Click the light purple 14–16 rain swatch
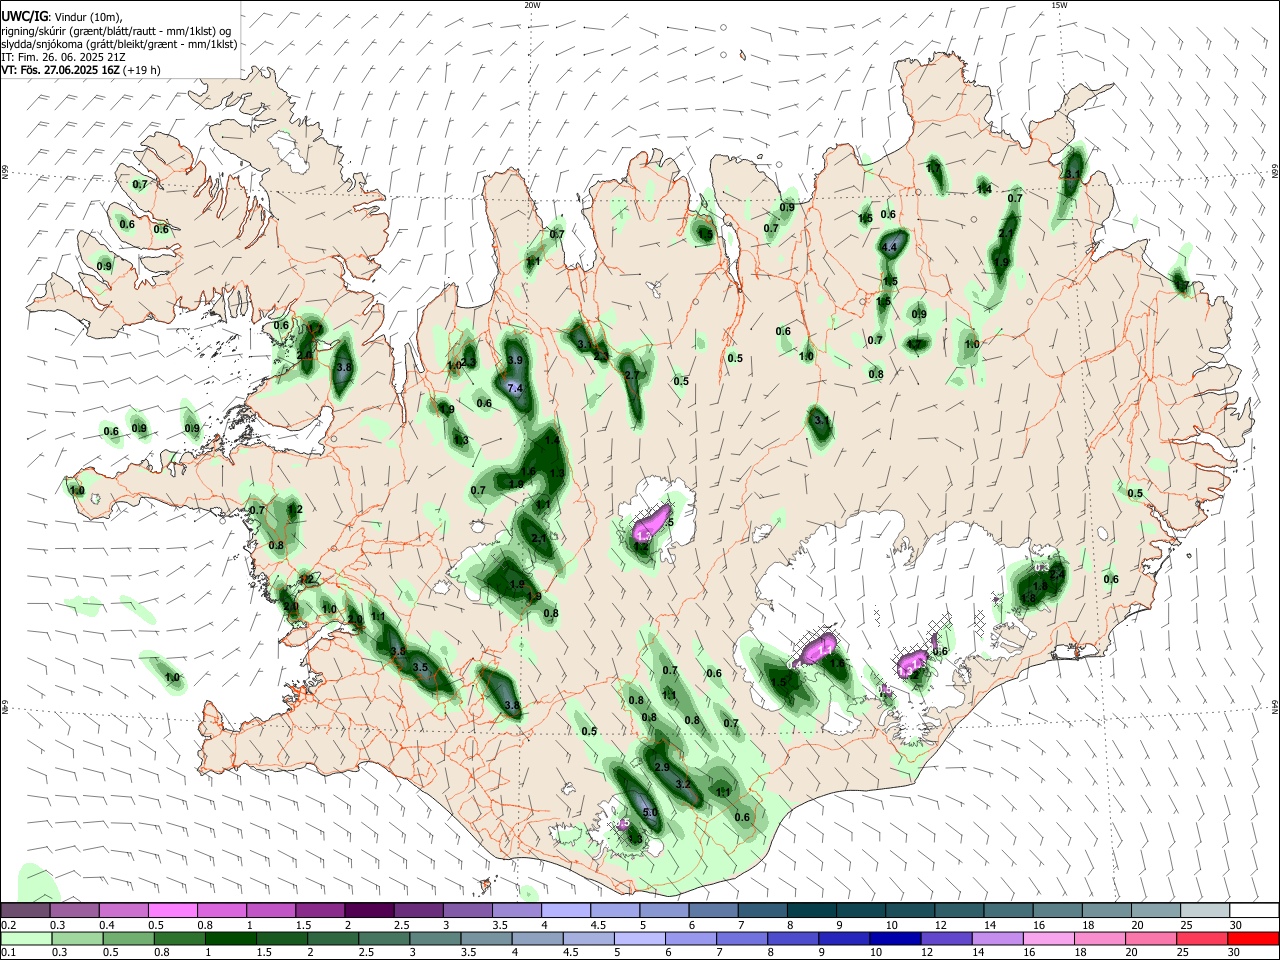 coord(996,938)
